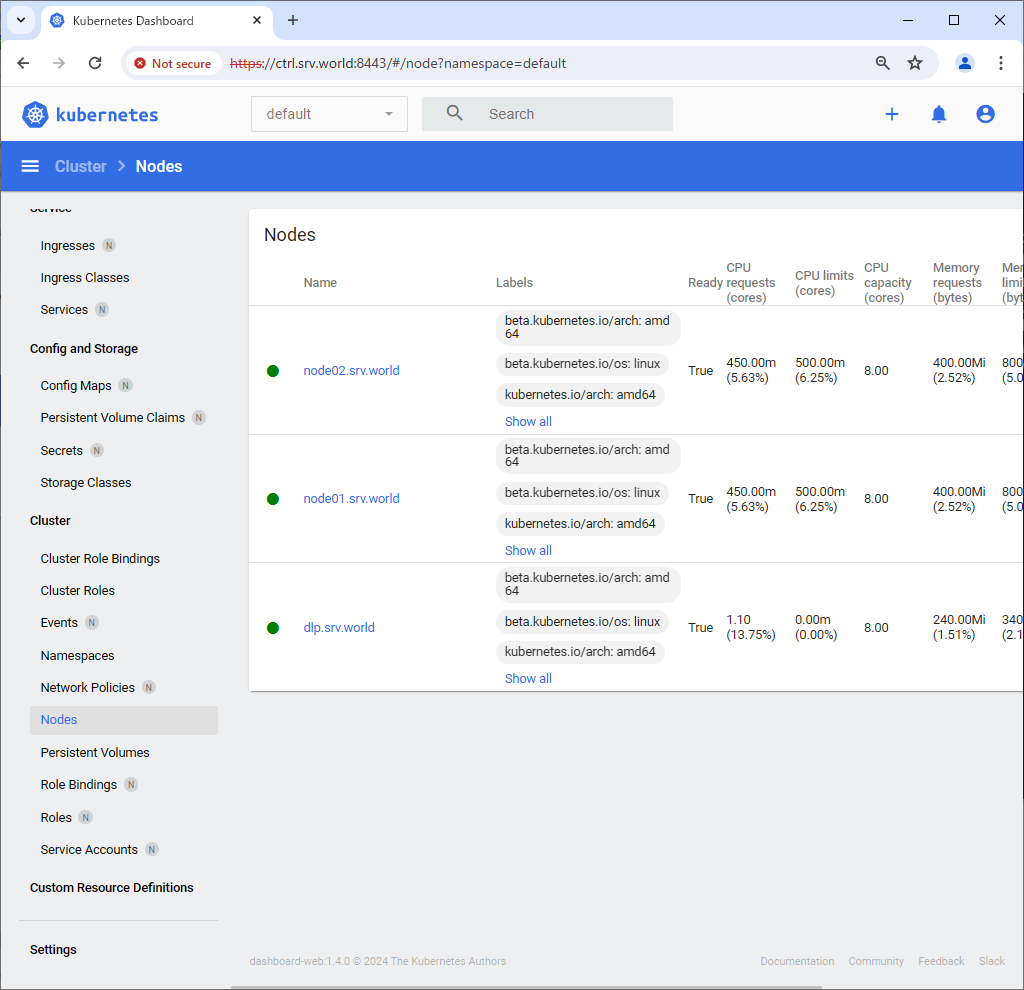Bookmark this page with the star icon
Screen dimensions: 1024x990
[915, 63]
